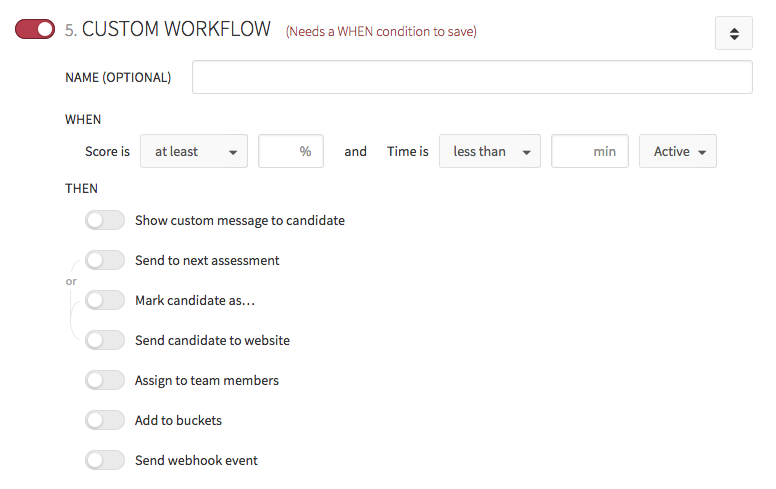Image resolution: width=776 pixels, height=489 pixels.
Task: Click the reorder up/down arrows button
Action: click(734, 33)
